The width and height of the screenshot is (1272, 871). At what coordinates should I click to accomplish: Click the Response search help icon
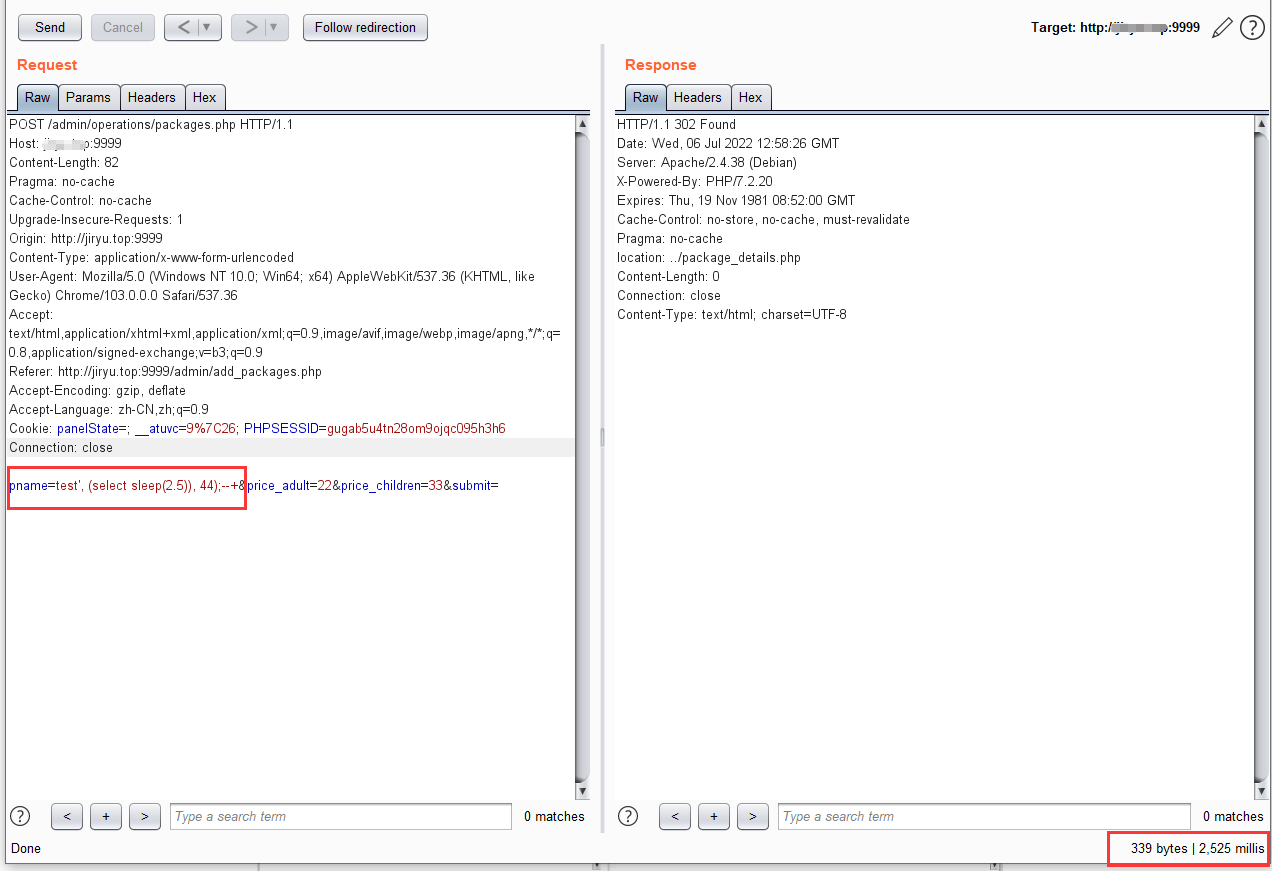tap(628, 816)
